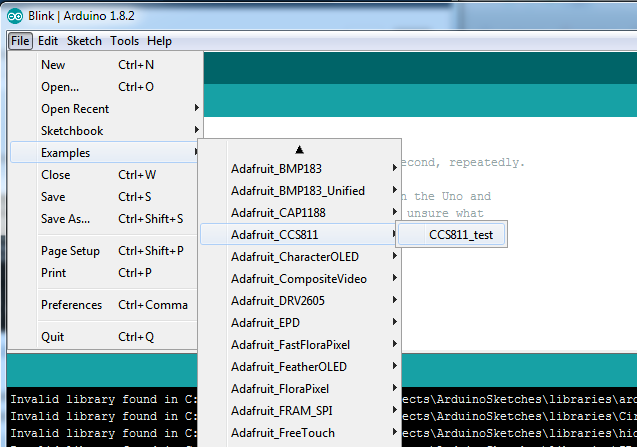This screenshot has height=447, width=637.
Task: Expand the Sketchbook submenu
Action: (x=72, y=131)
